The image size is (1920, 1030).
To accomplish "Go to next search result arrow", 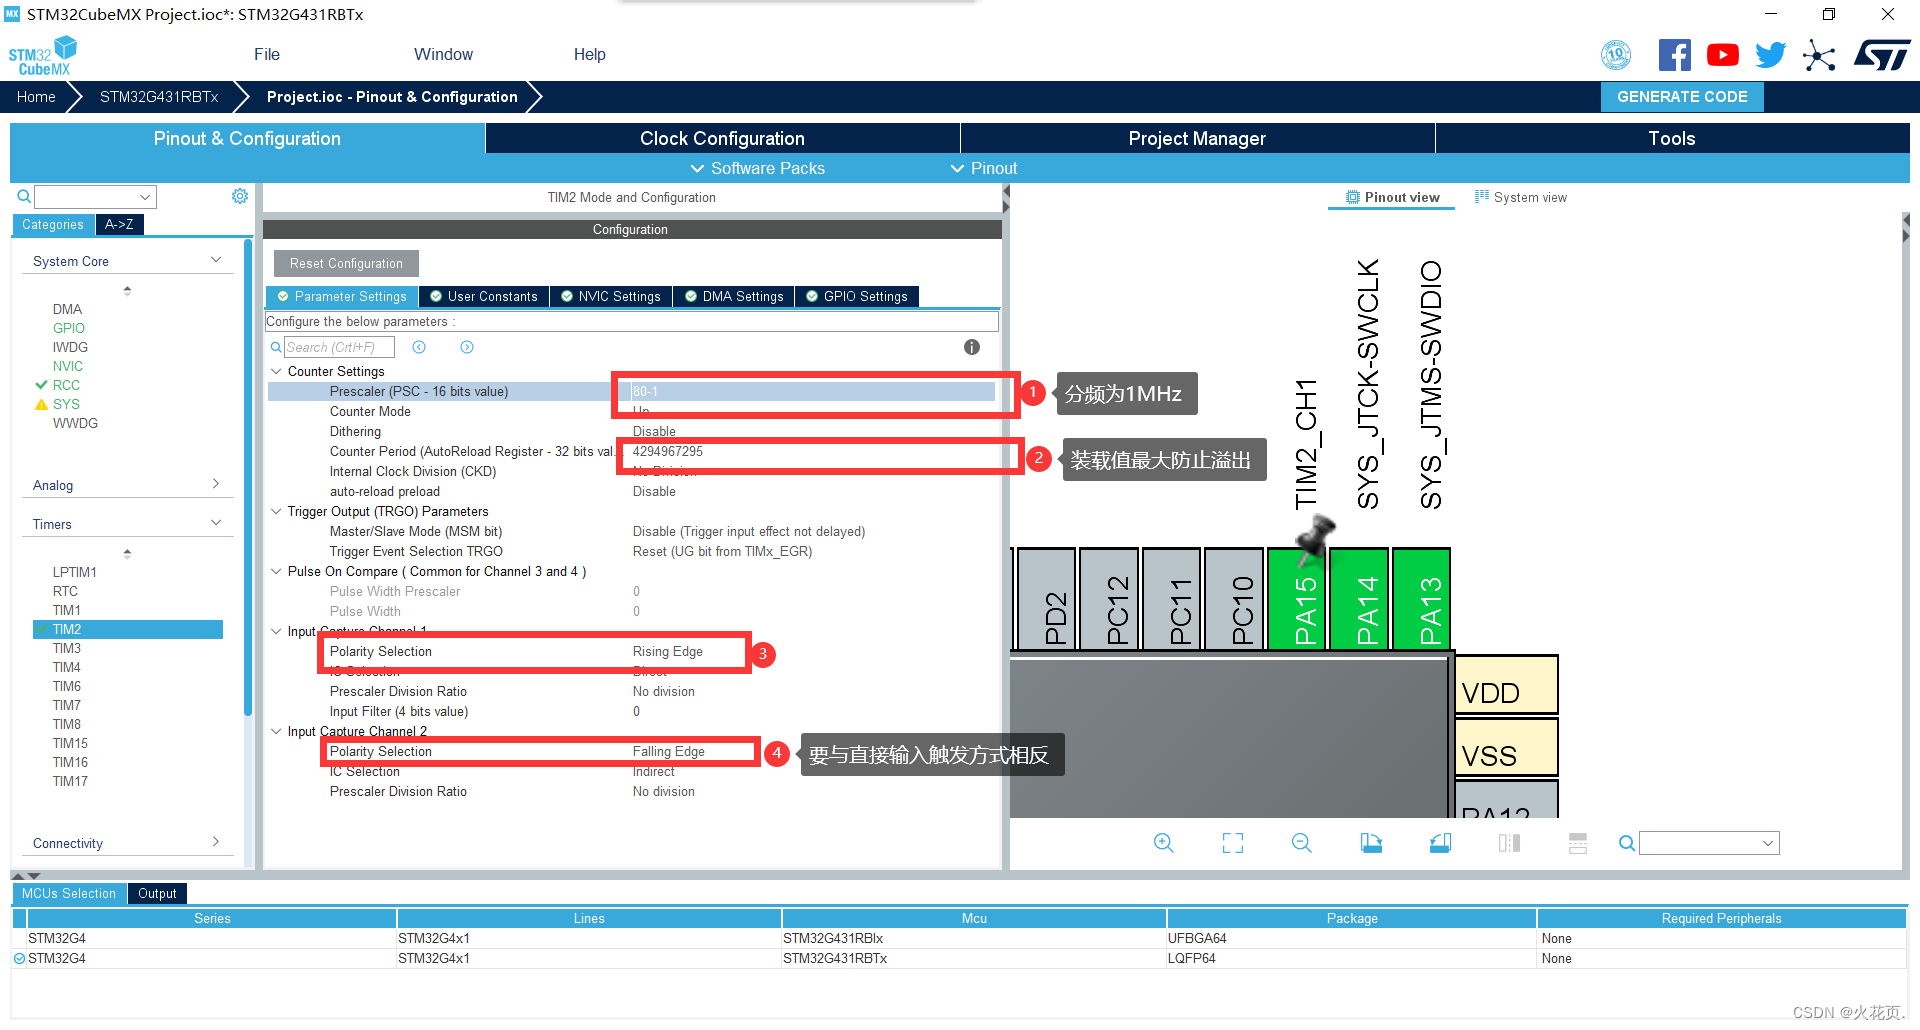I will point(467,347).
